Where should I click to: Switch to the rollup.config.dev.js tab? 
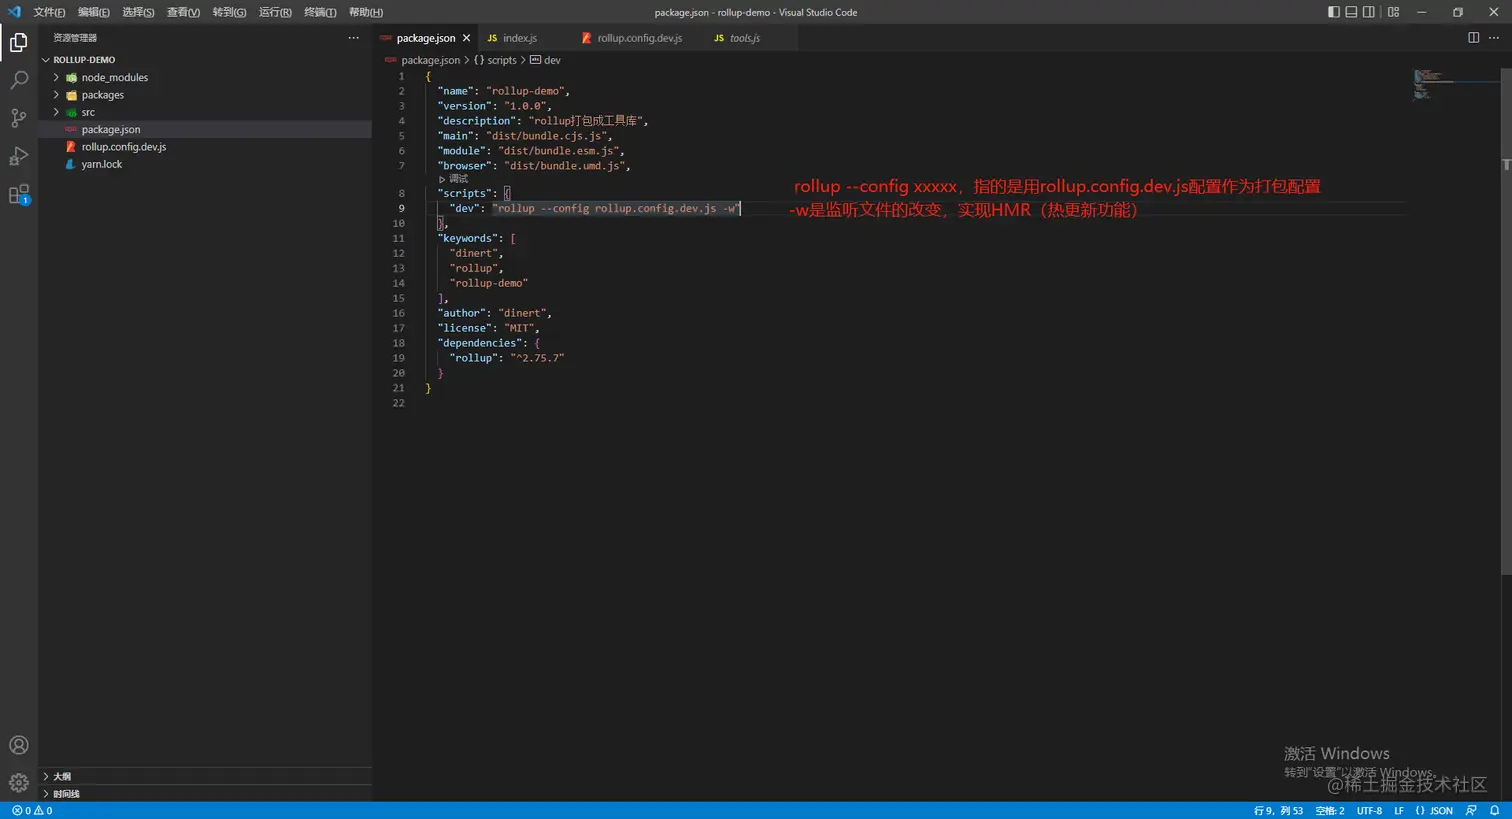(x=640, y=38)
